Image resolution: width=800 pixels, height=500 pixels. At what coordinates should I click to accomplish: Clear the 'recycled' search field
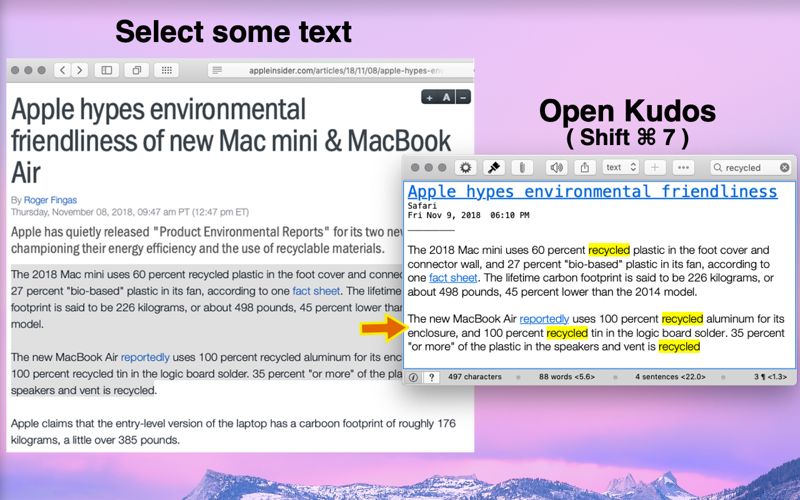click(x=785, y=167)
